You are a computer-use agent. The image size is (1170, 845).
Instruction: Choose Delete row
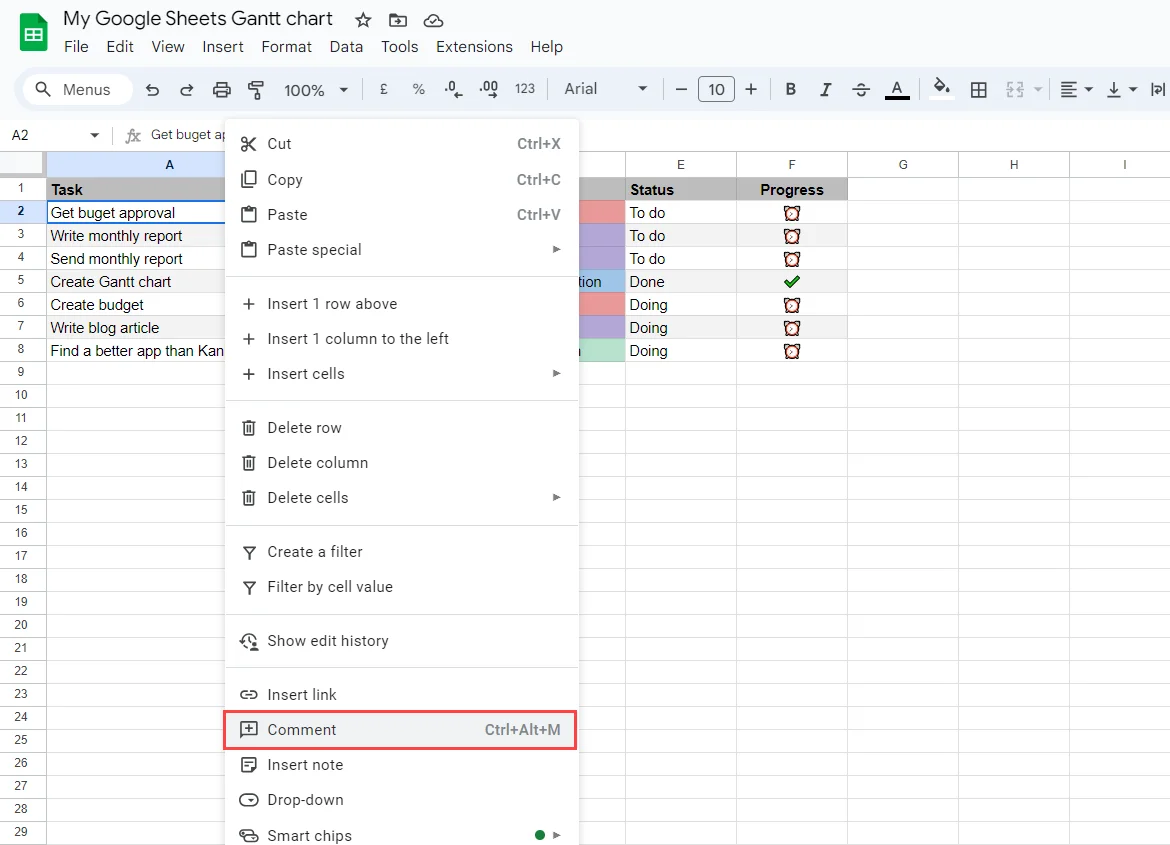tap(401, 428)
